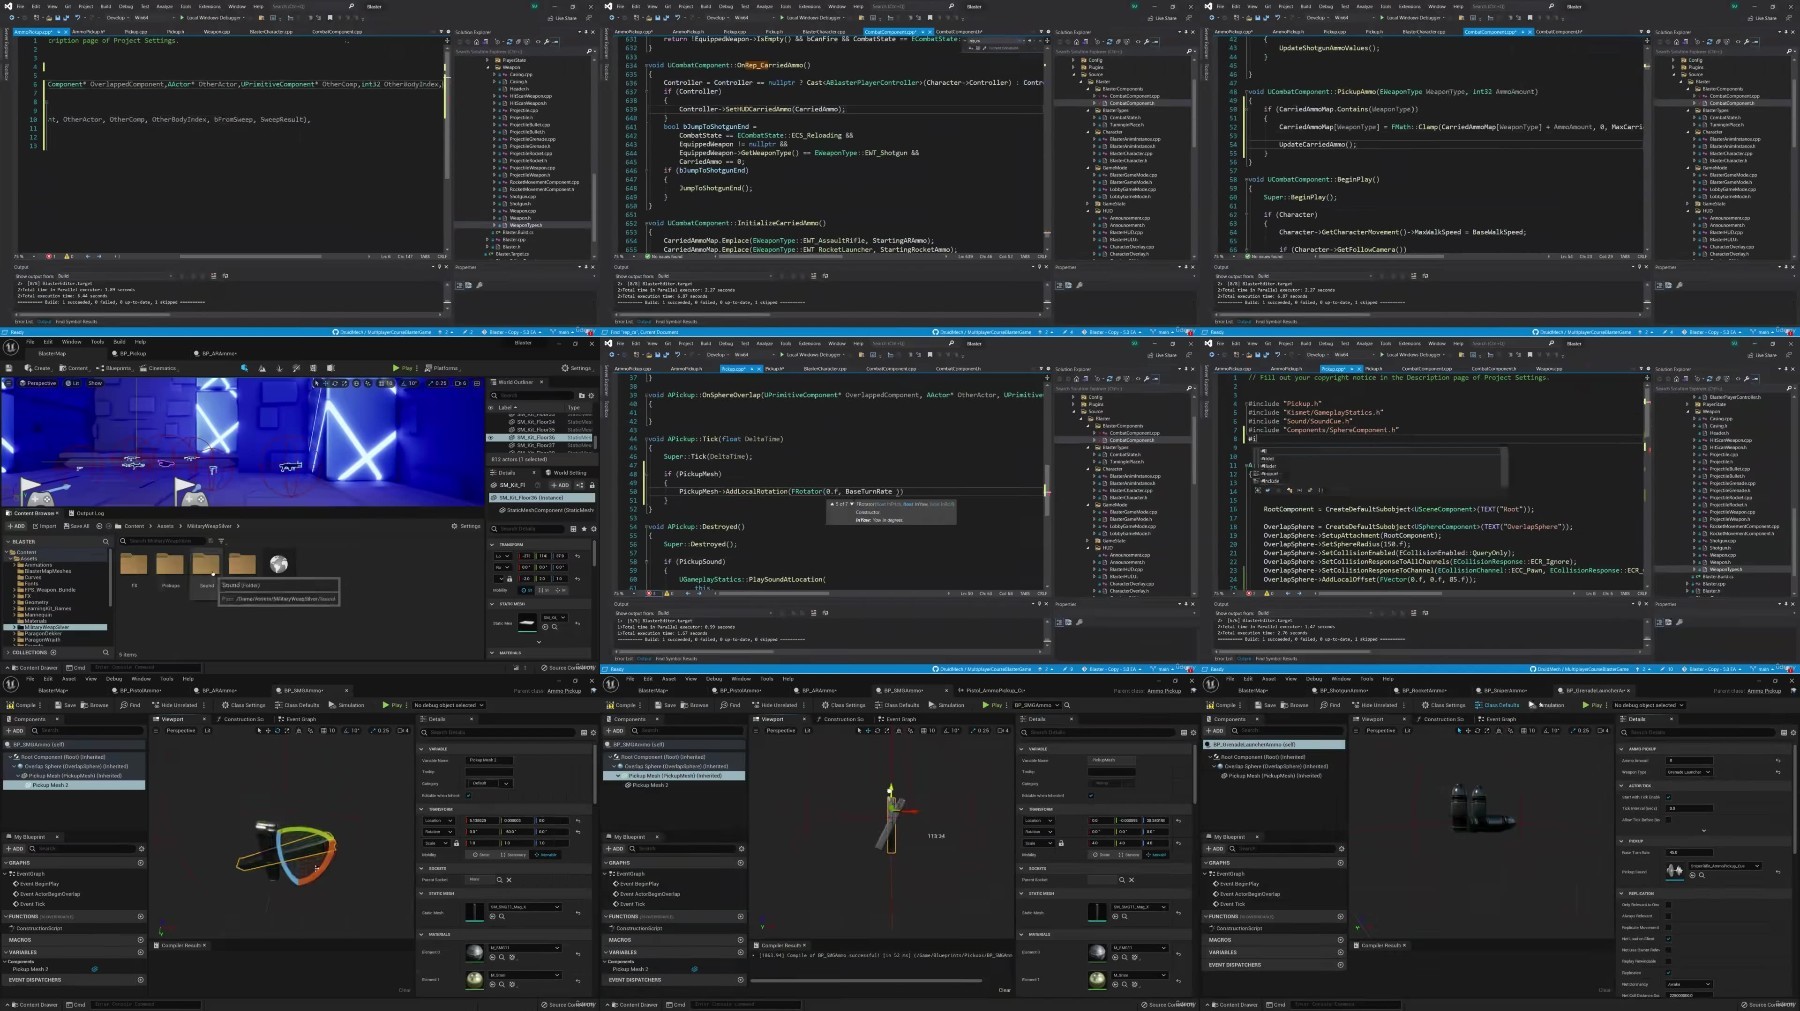The height and width of the screenshot is (1011, 1800).
Task: Add new macro in BP_GrenadeLauncherAmmo My Blueprint
Action: (1341, 940)
